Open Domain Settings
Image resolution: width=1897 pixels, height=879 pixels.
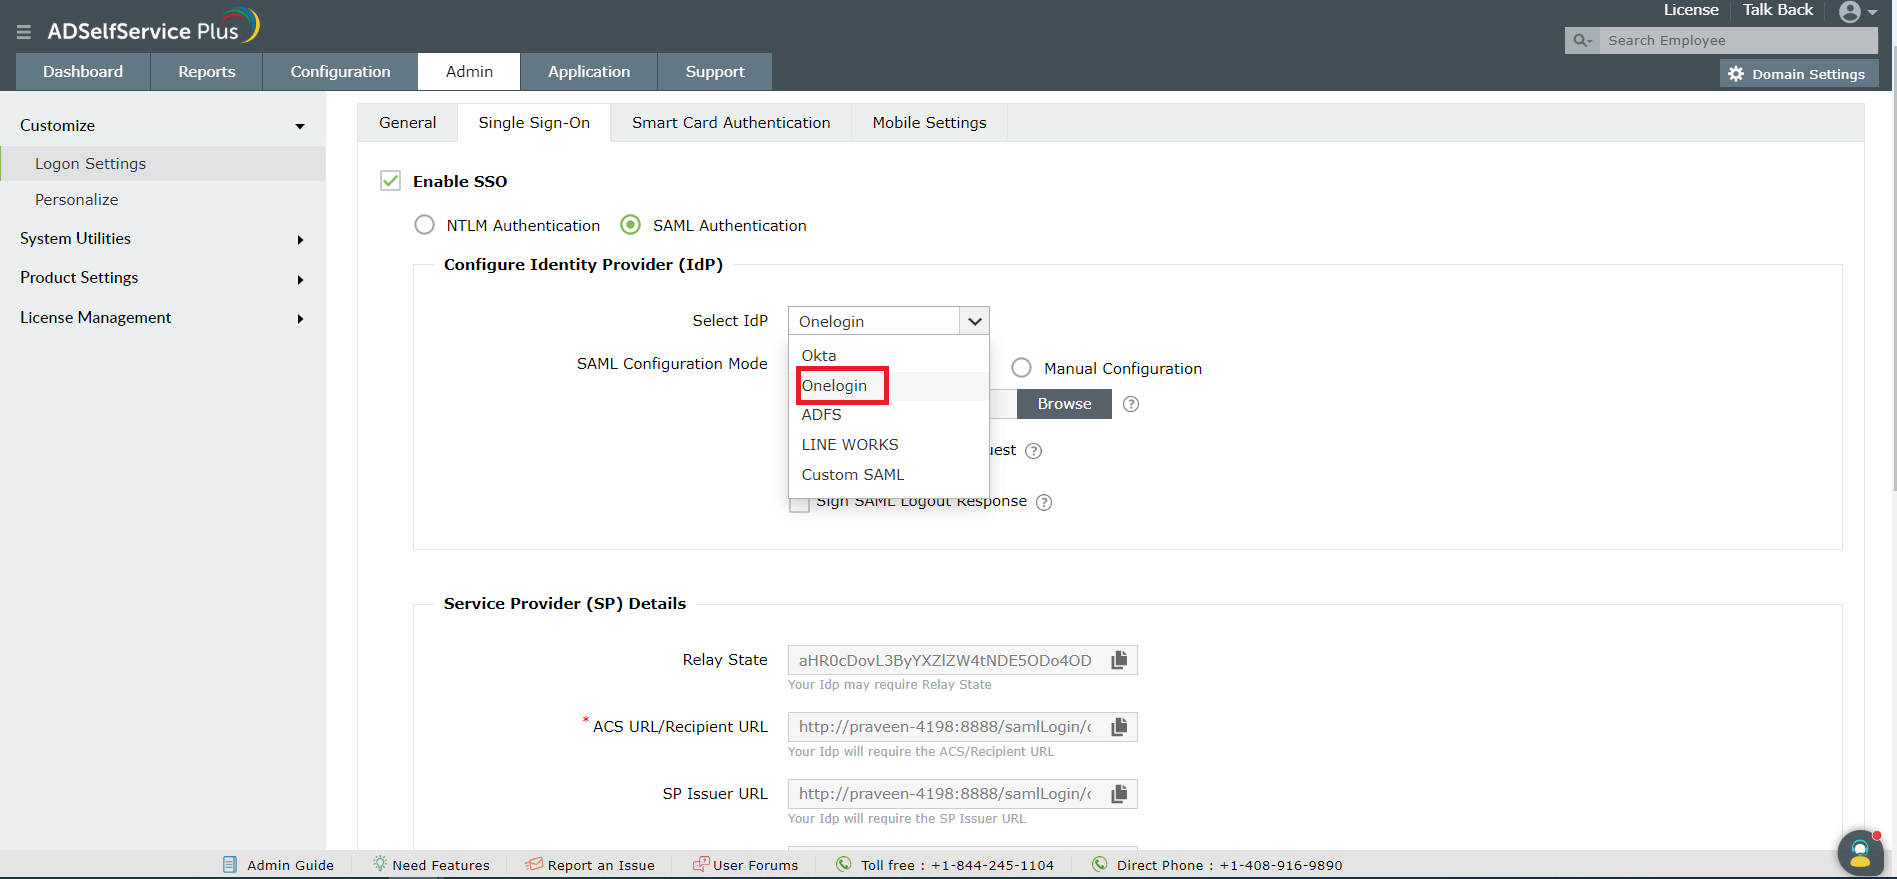[1799, 74]
